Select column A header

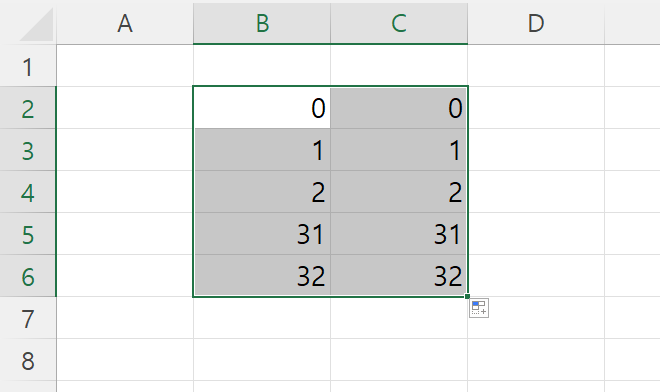pyautogui.click(x=125, y=23)
